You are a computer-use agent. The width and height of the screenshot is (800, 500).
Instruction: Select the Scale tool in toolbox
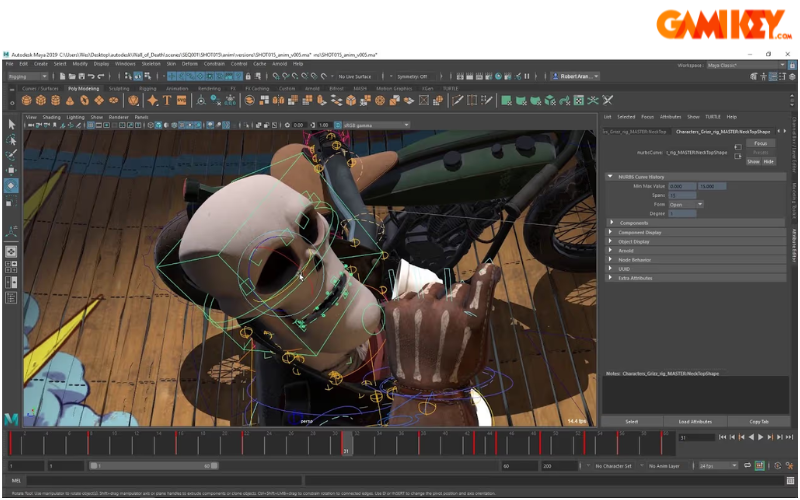pyautogui.click(x=11, y=203)
